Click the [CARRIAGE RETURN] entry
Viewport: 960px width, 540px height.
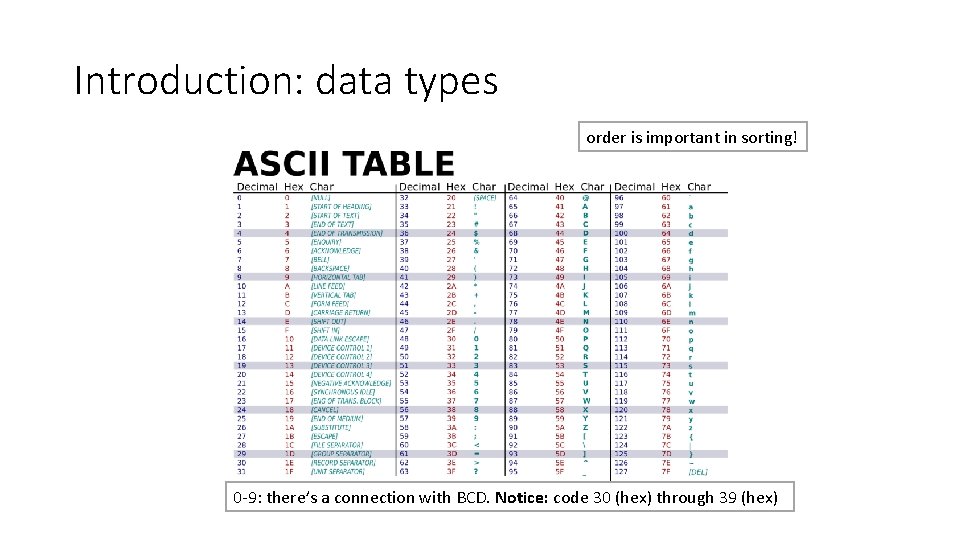click(x=342, y=312)
